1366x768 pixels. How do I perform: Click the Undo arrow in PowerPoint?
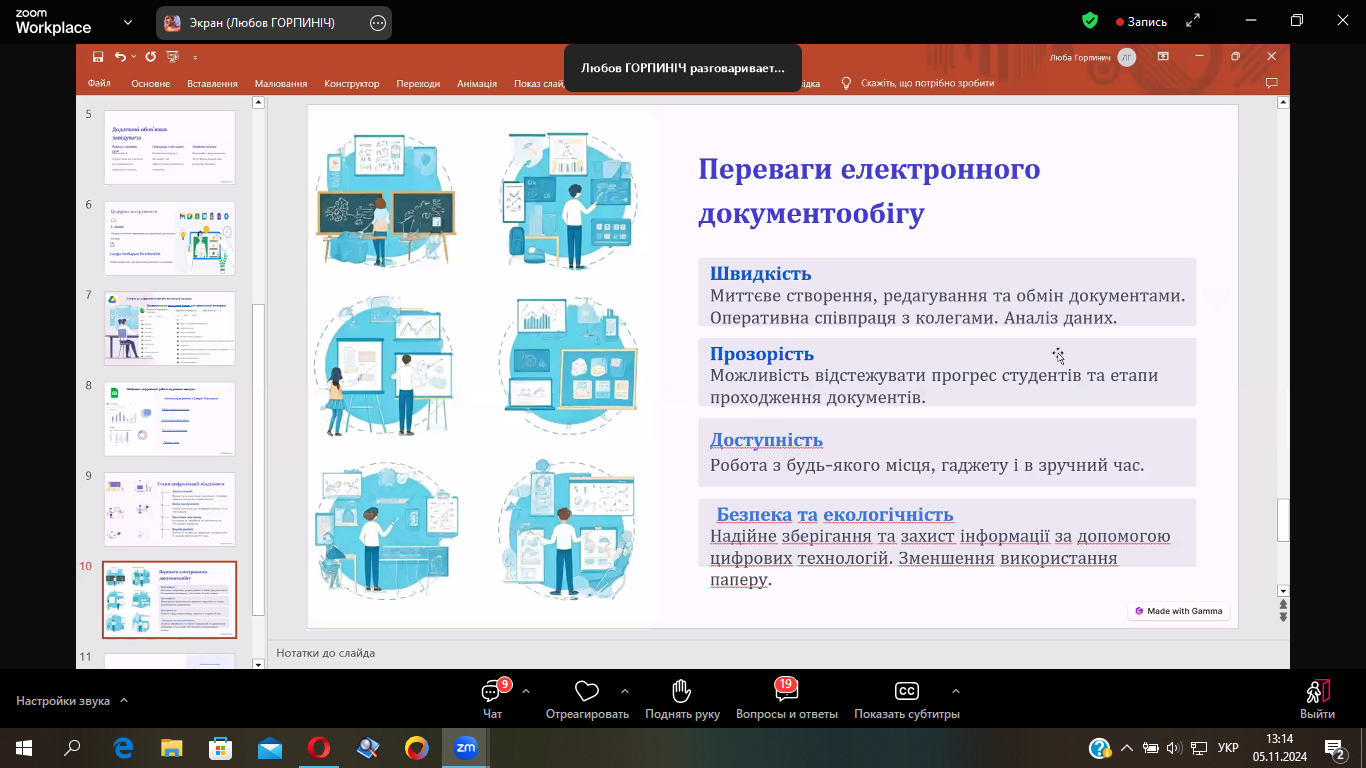pos(120,57)
